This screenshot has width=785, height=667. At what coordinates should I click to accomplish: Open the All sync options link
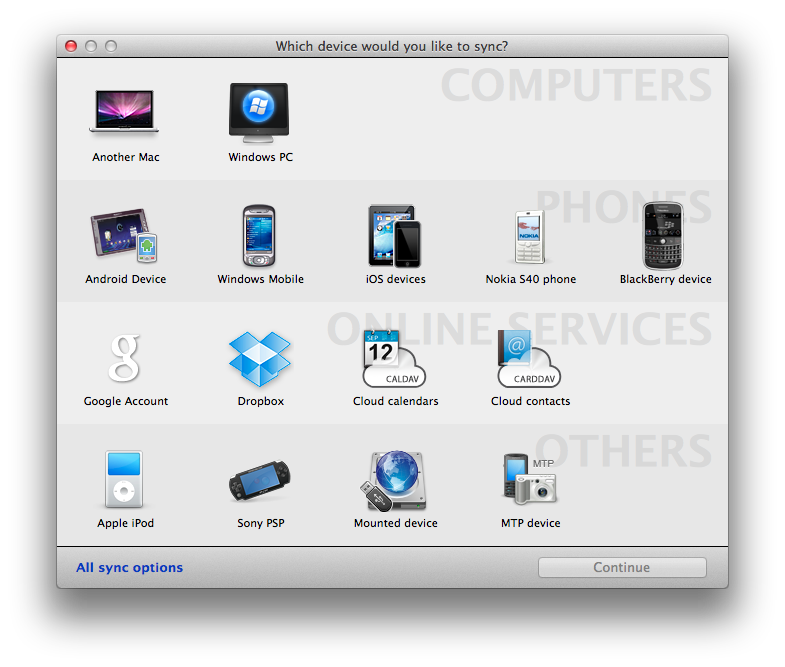[130, 568]
